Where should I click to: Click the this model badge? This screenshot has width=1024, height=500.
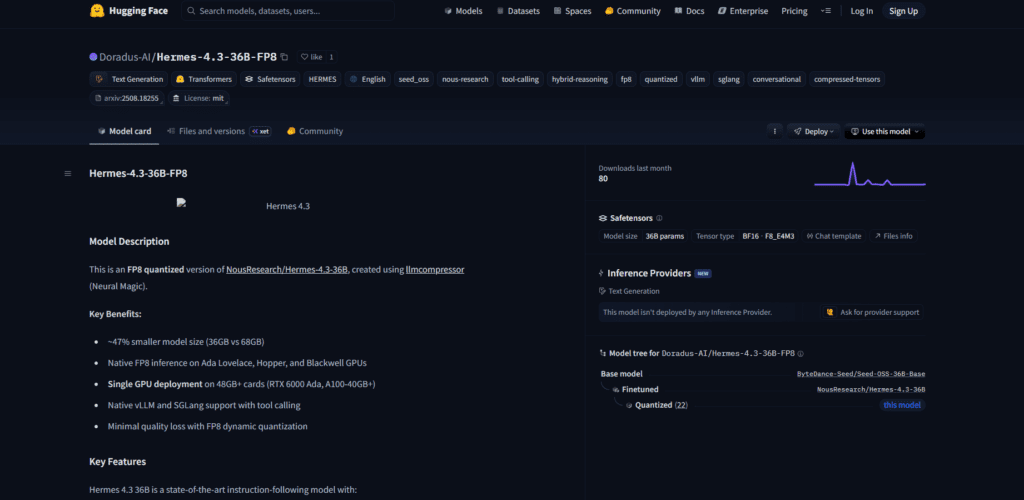(x=902, y=405)
